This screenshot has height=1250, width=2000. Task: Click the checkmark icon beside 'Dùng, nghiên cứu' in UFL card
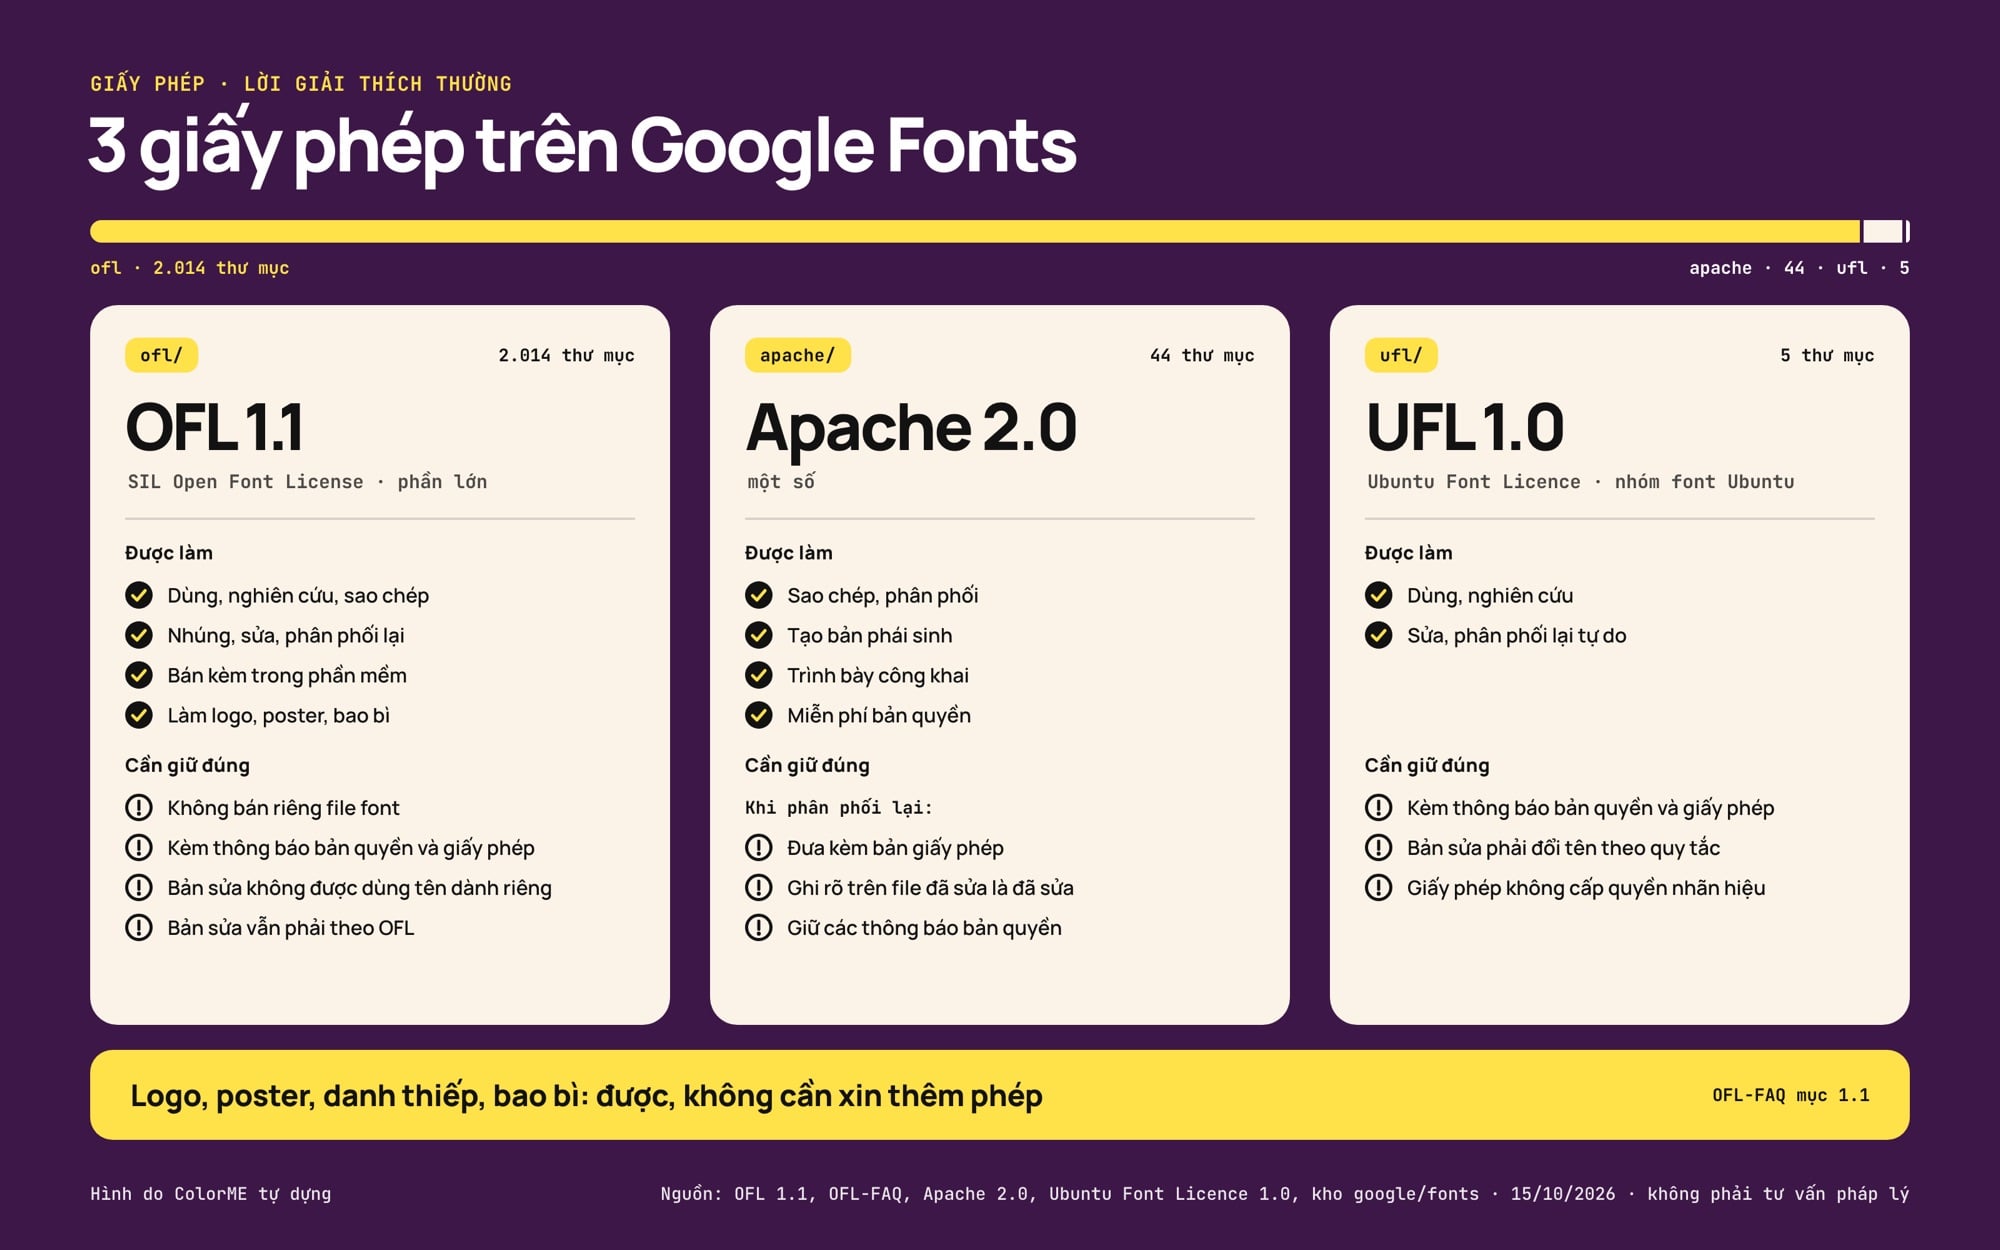point(1379,596)
